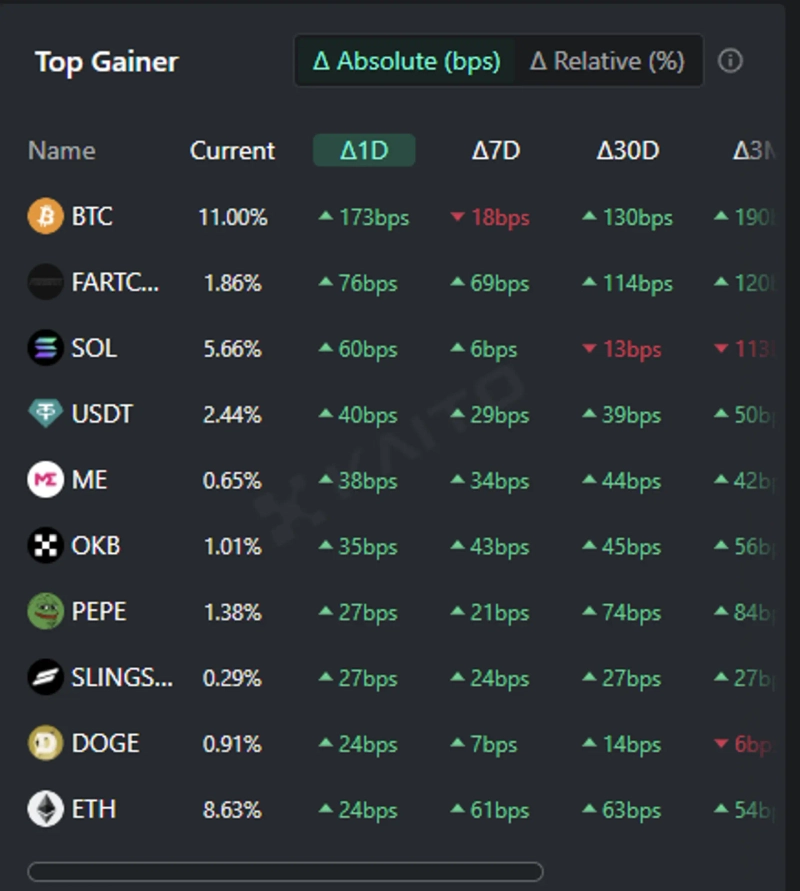Click the BTC coin icon

pyautogui.click(x=45, y=216)
